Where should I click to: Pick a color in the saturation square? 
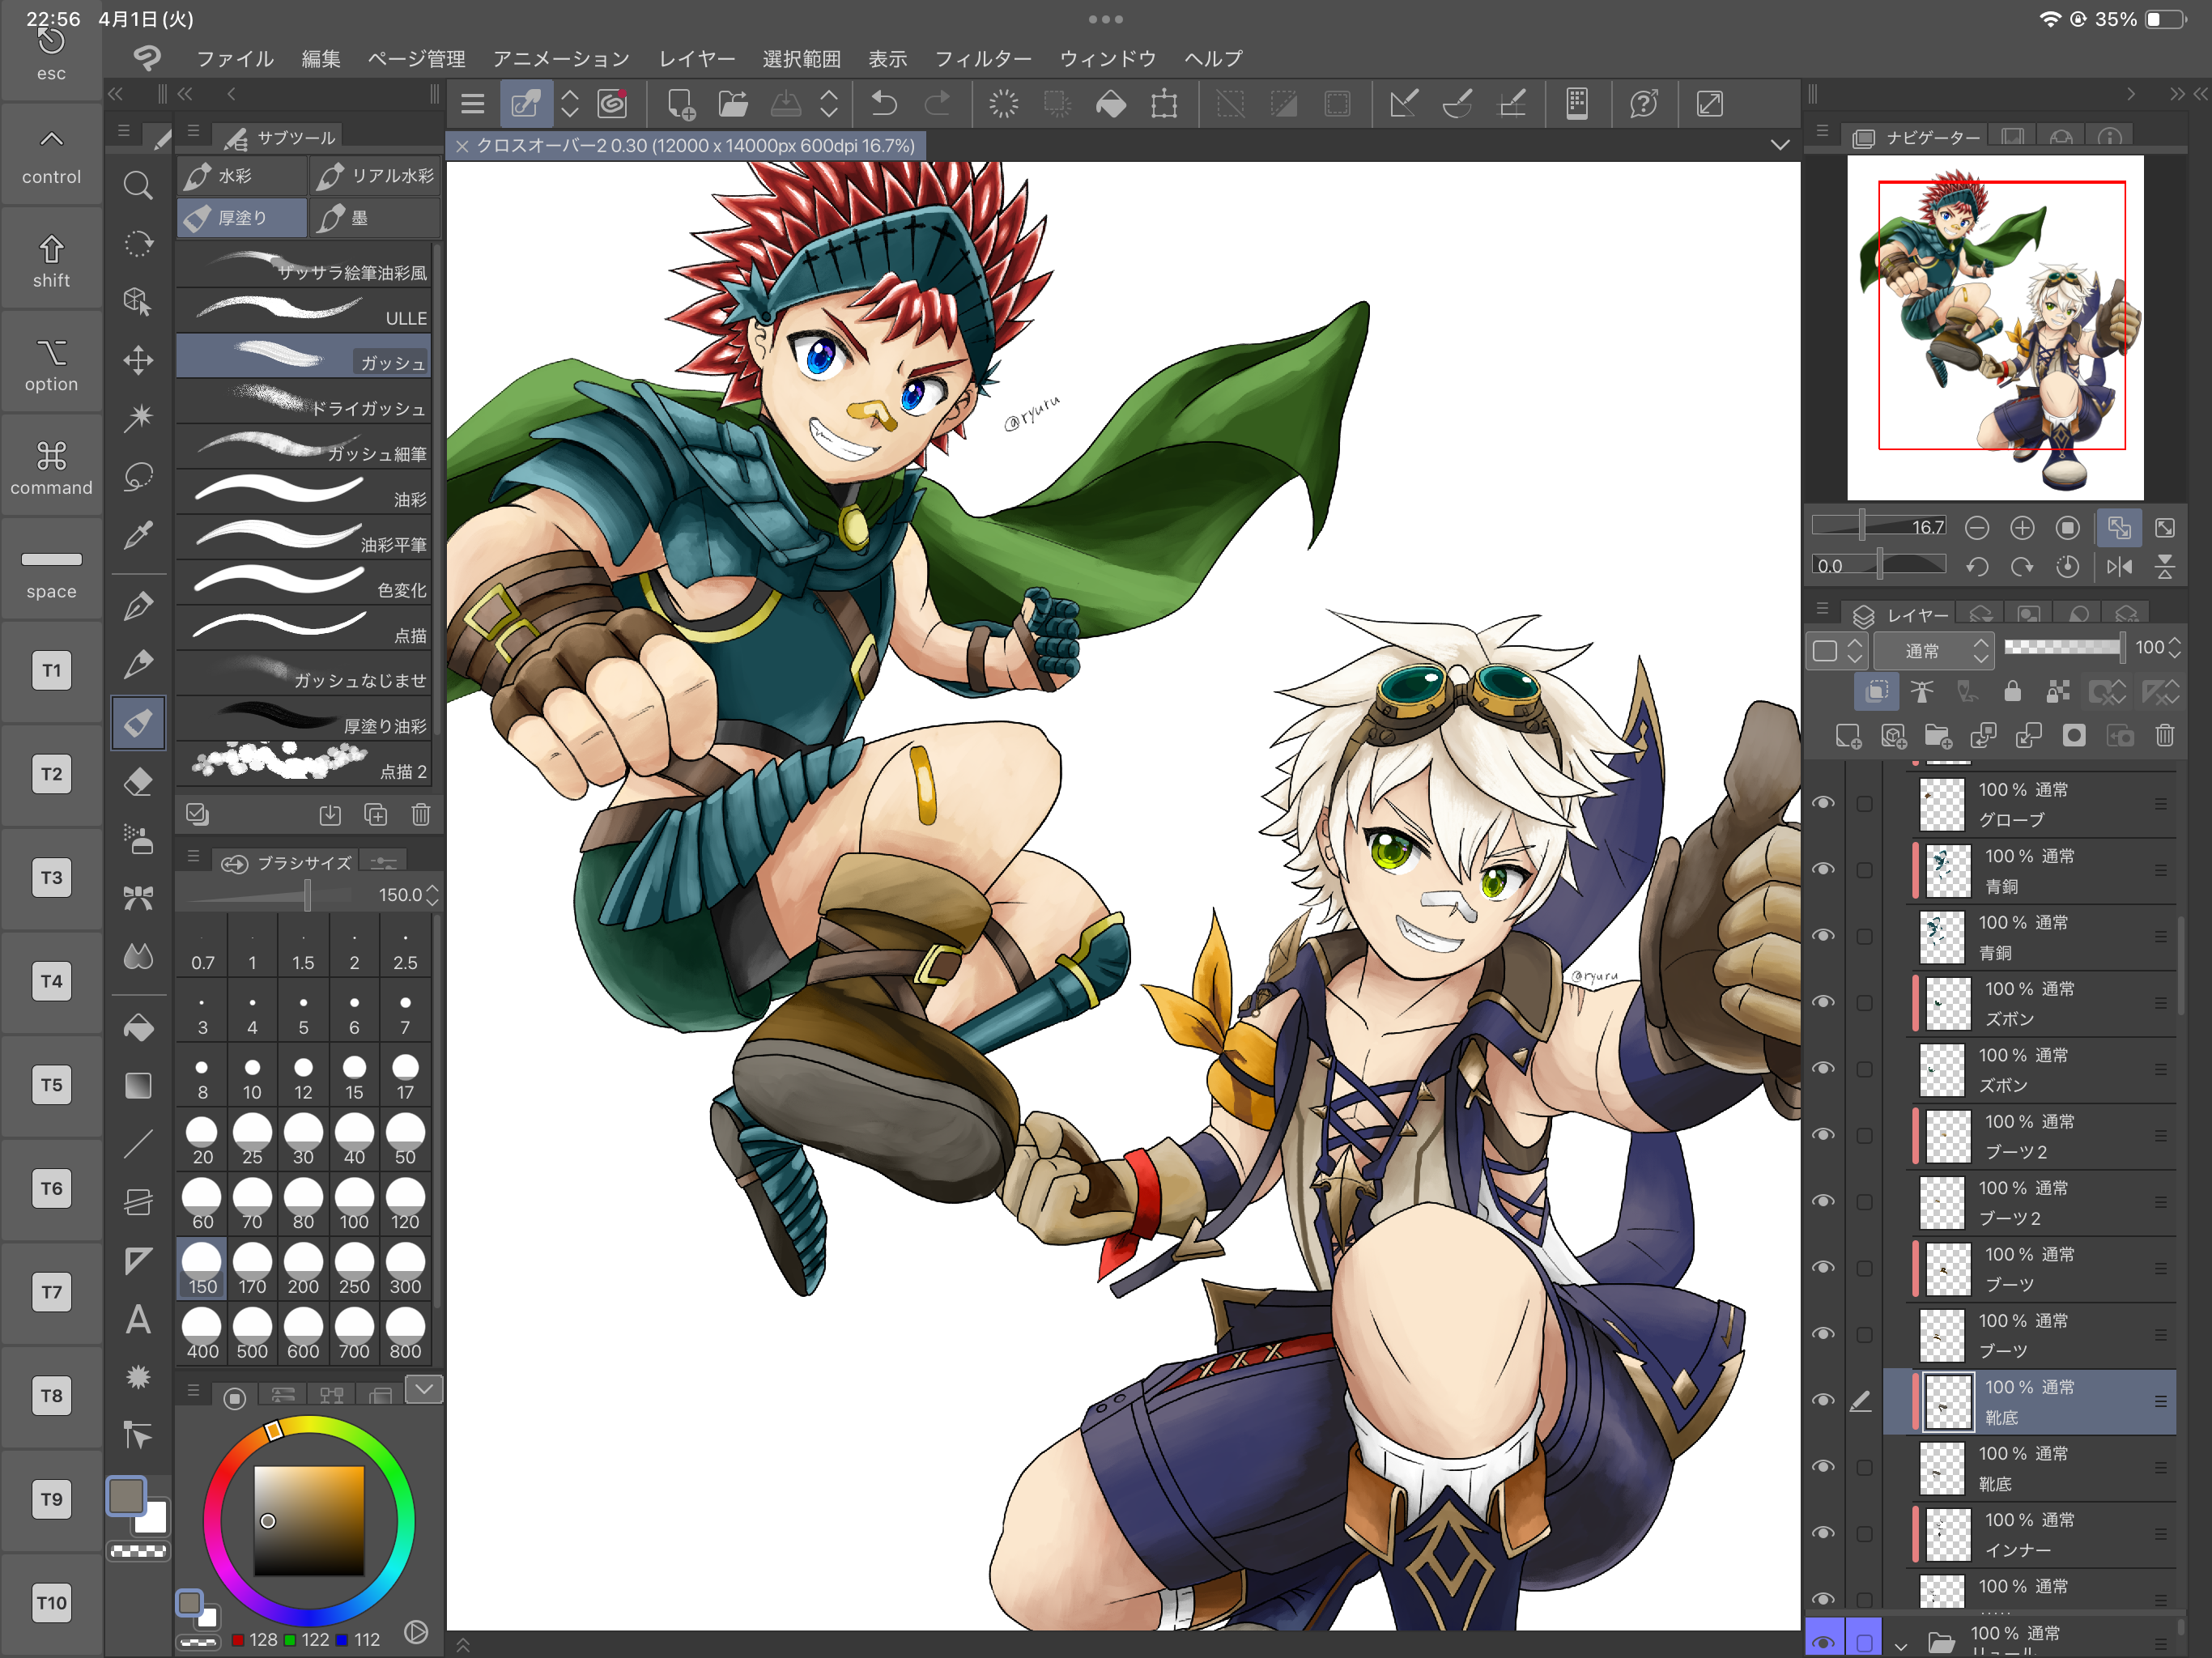[308, 1521]
